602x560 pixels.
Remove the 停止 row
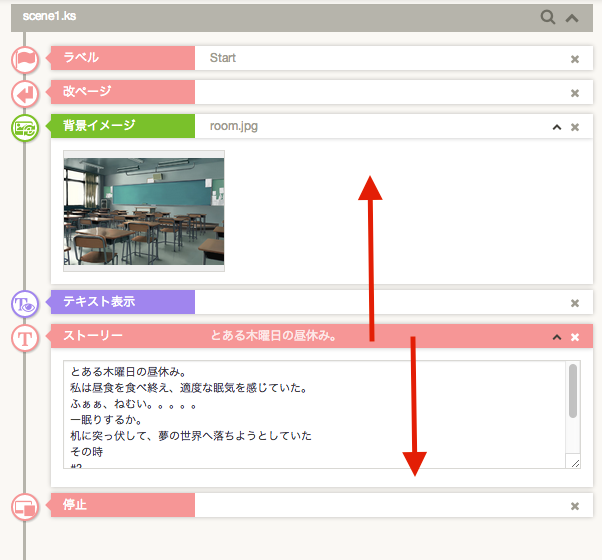(x=575, y=506)
